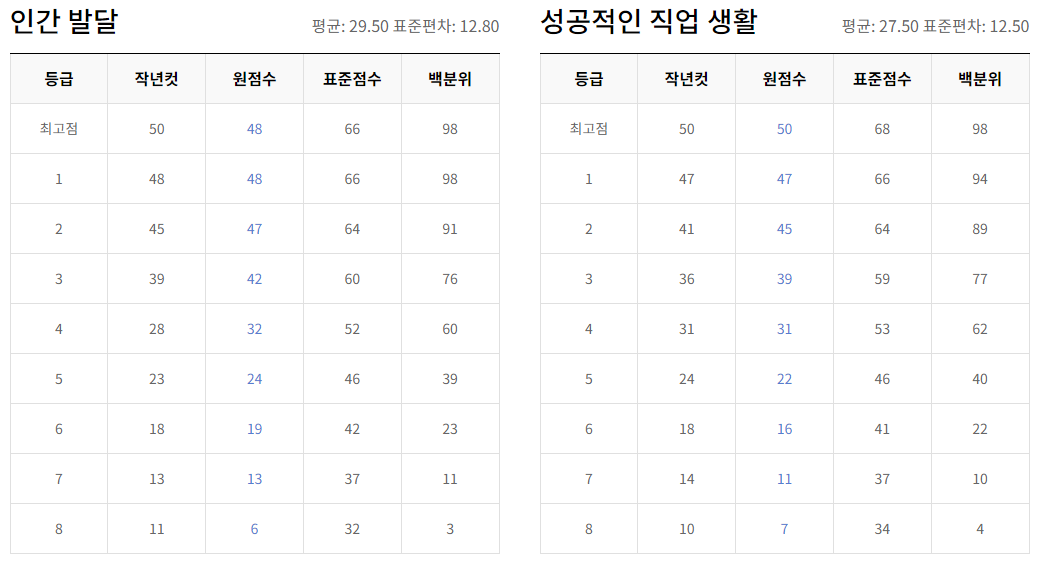Click 작년컷 value 14 in 성공적인 직업 생활 grade 7 row

pyautogui.click(x=686, y=479)
